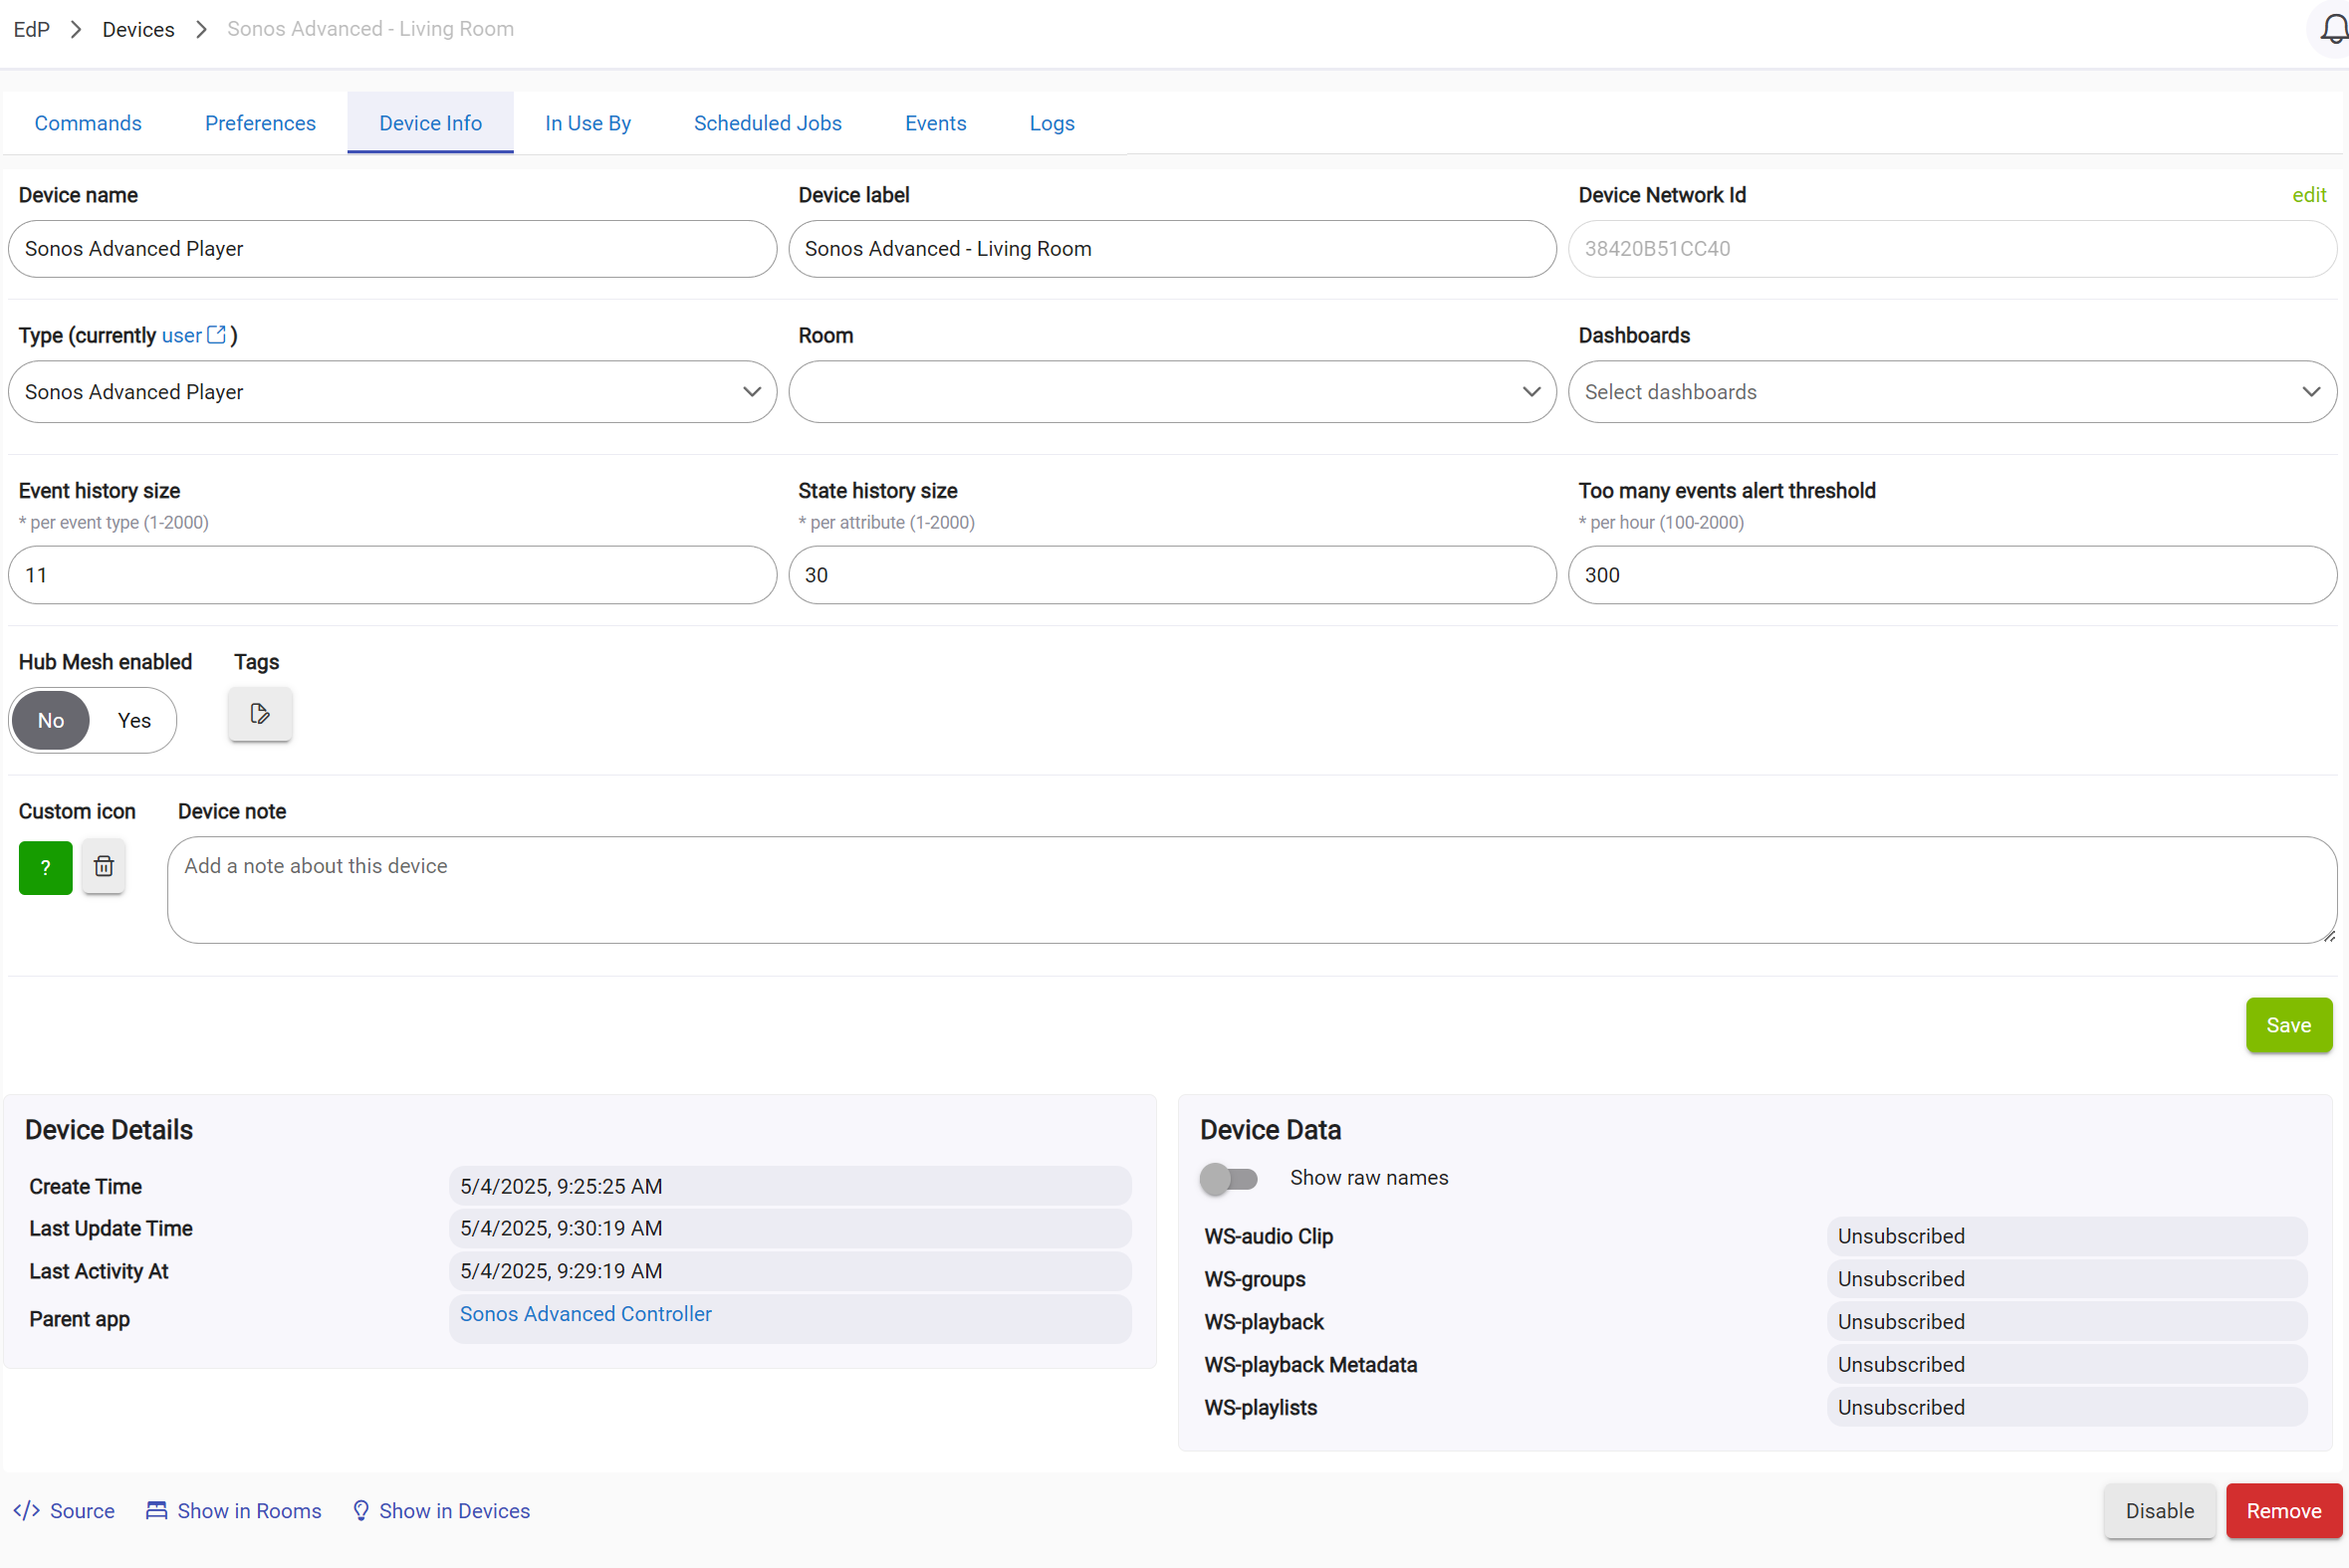The width and height of the screenshot is (2349, 1568).
Task: Select the Device Info tab
Action: click(431, 123)
